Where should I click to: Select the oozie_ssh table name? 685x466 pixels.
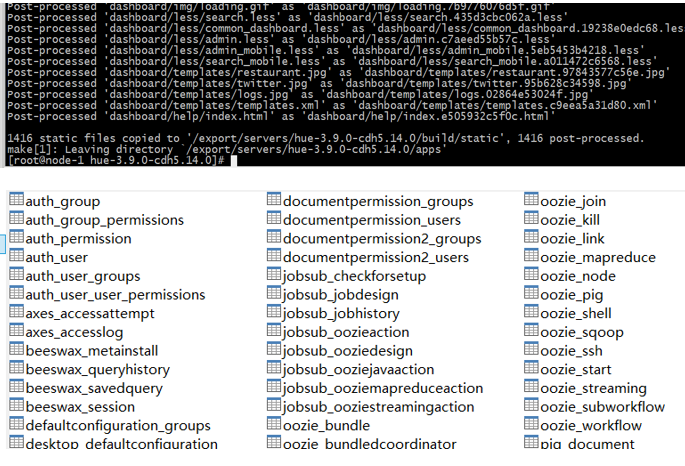(x=571, y=351)
